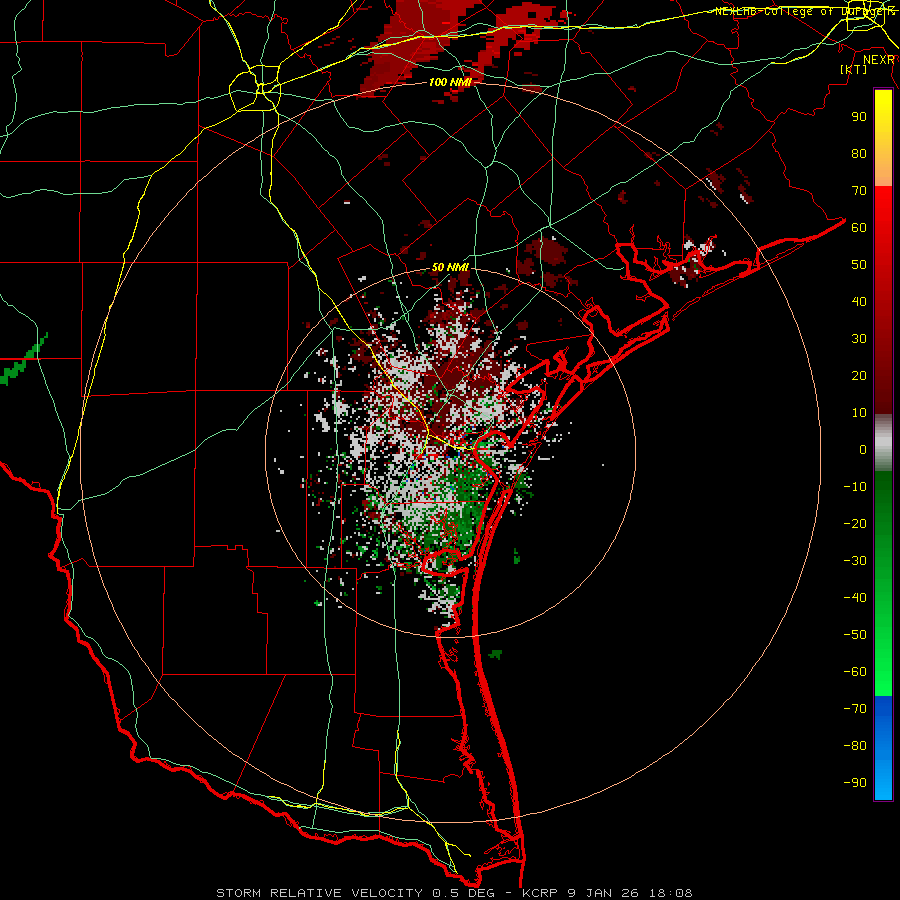Click the "KCRP 9 JAN 26 18:08" timestamp text

tap(607, 893)
